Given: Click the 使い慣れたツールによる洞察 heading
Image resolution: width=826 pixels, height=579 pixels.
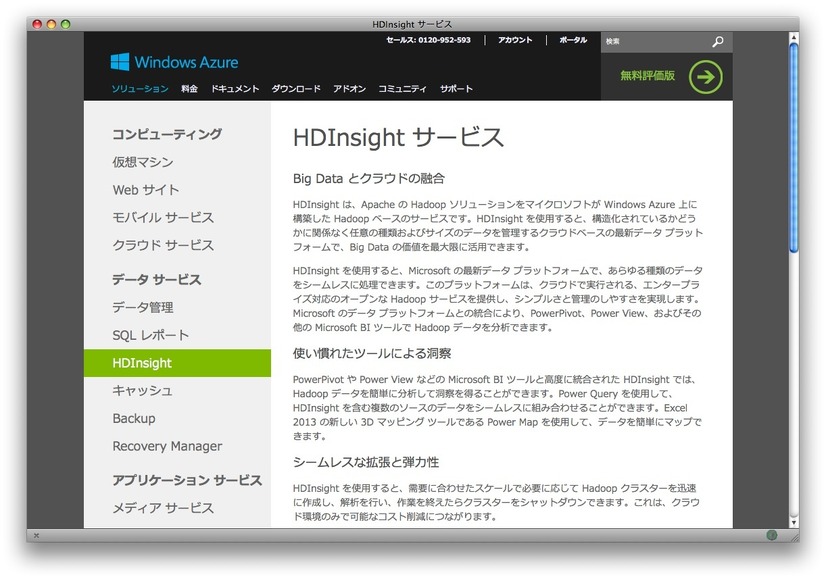Looking at the screenshot, I should [x=372, y=354].
